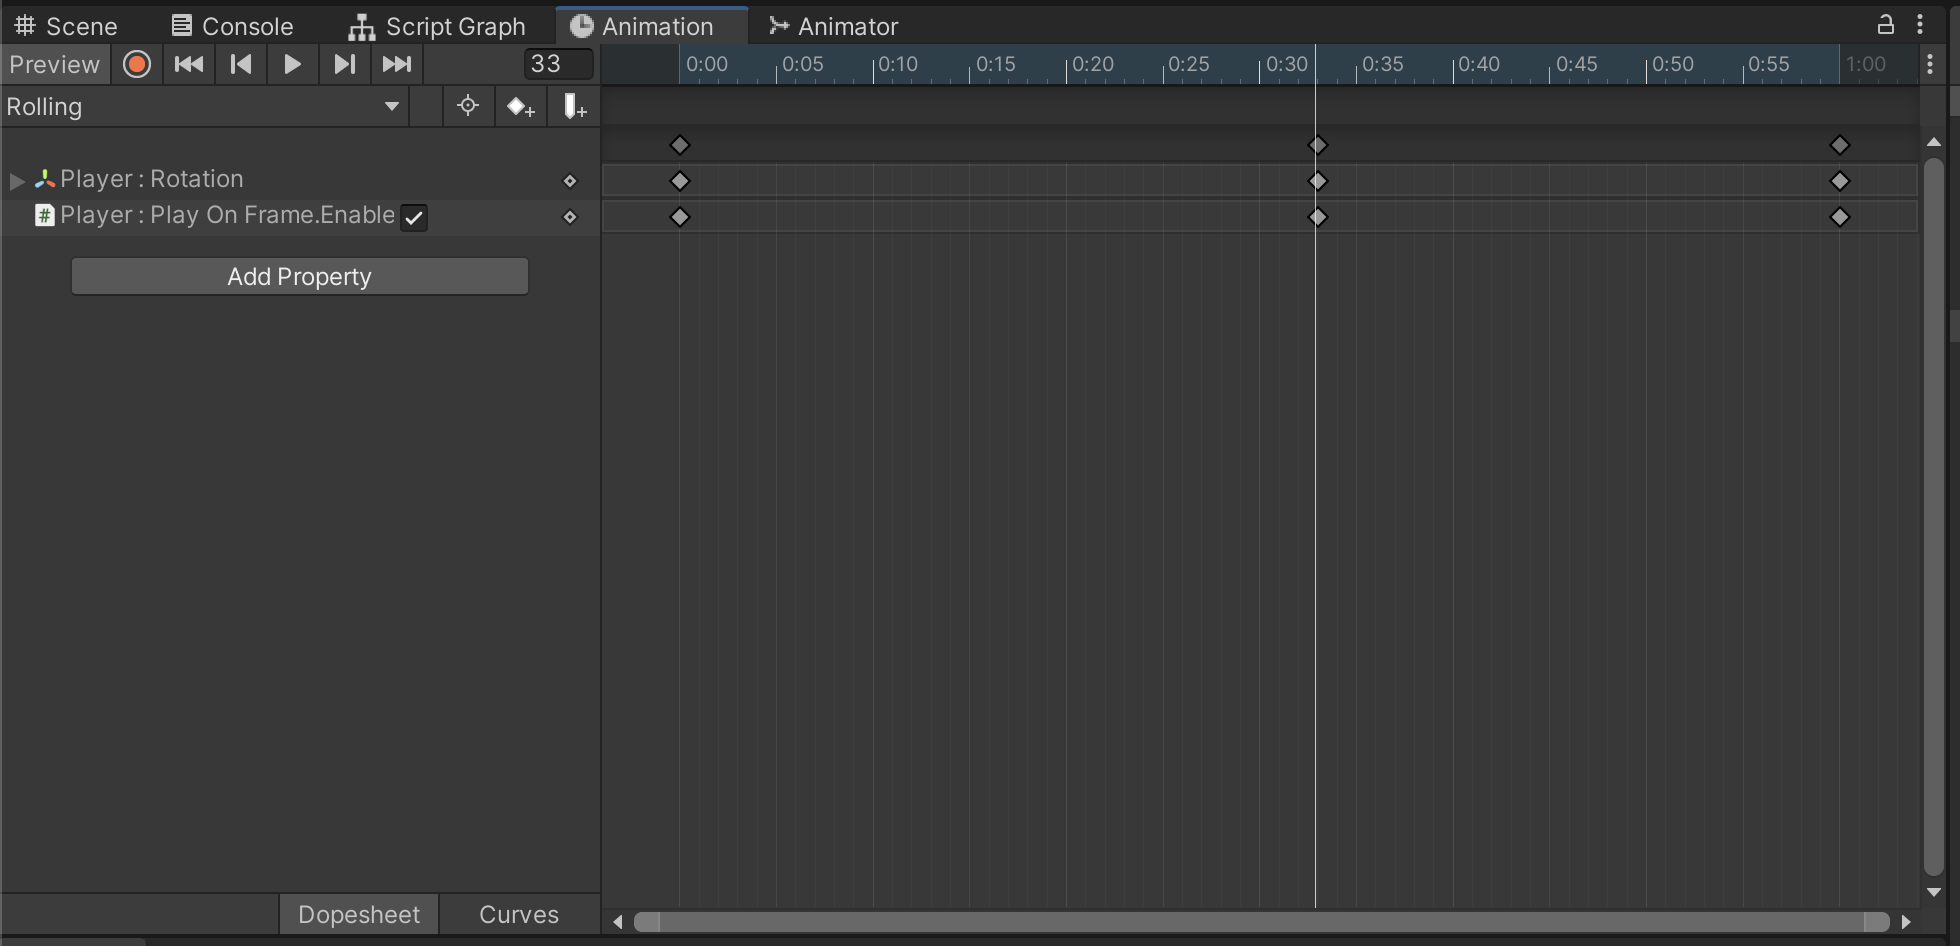Screen dimensions: 1960x946
Task: Select the Animation tab
Action: click(x=652, y=26)
